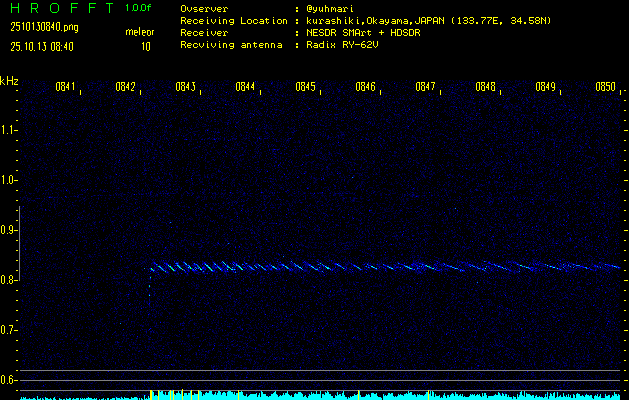The image size is (629, 400).
Task: Select the 0847 time marker
Action: pos(425,87)
